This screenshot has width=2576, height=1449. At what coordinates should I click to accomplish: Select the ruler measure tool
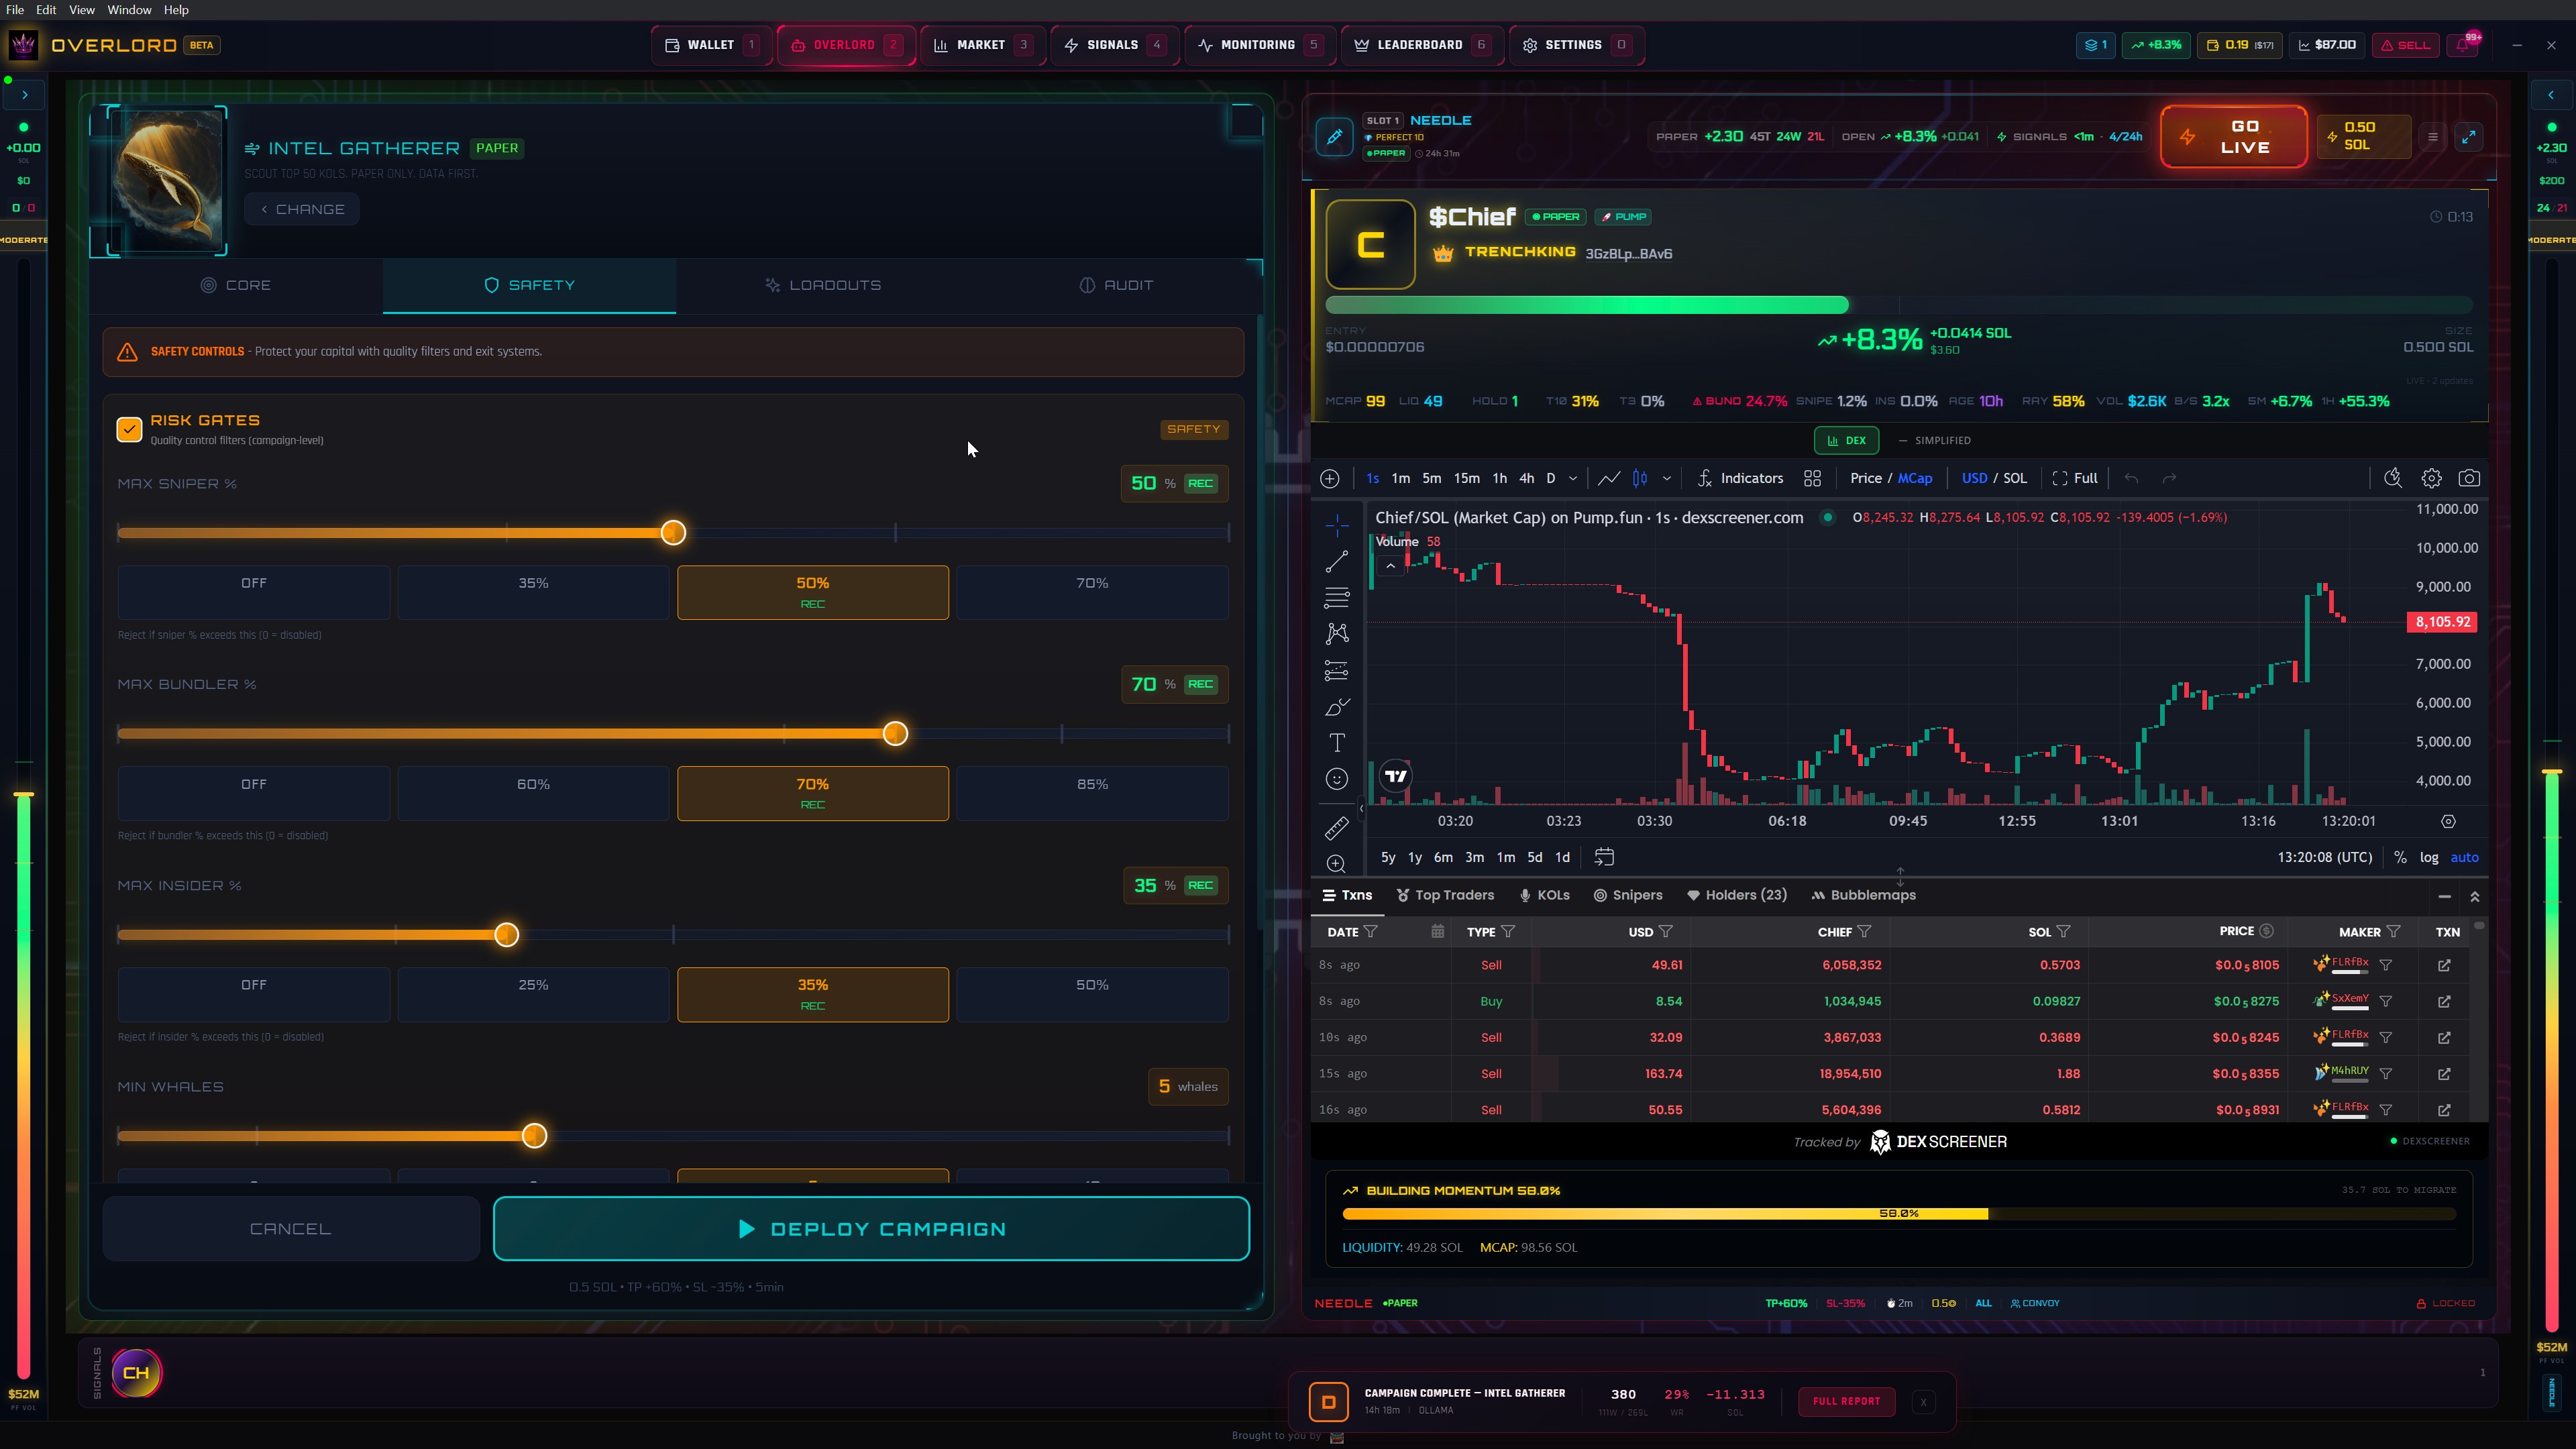click(x=1337, y=827)
